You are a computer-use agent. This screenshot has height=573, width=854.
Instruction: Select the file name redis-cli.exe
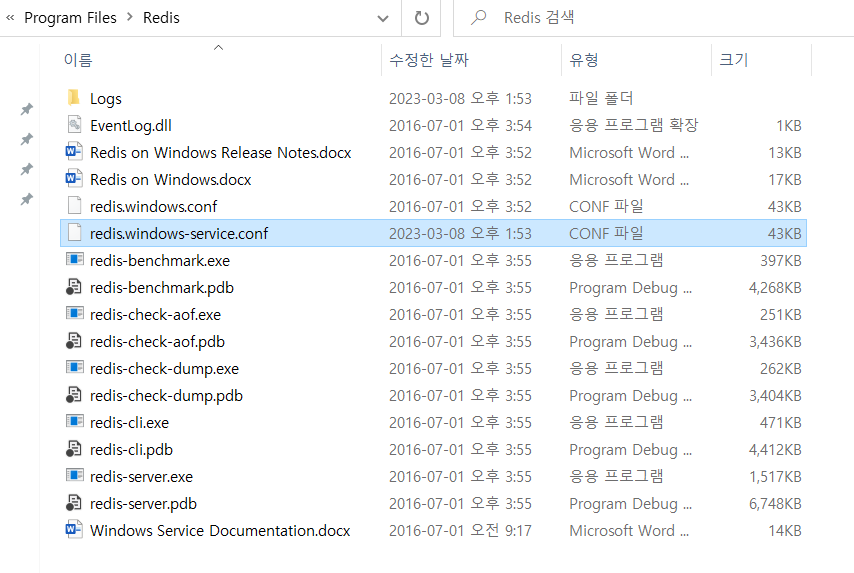(130, 422)
